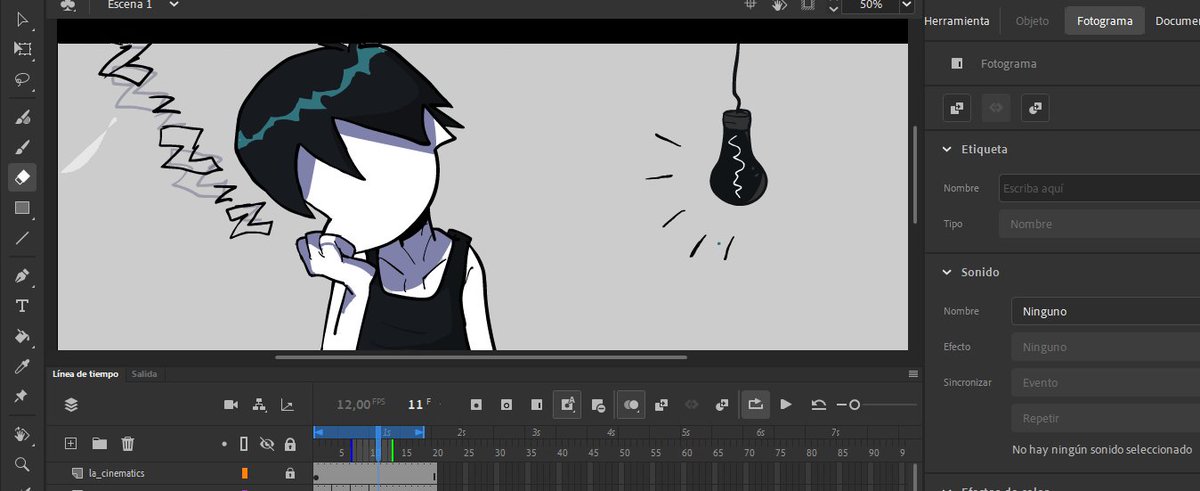Switch to the Herramienta tab
The width and height of the screenshot is (1200, 491).
tap(957, 20)
